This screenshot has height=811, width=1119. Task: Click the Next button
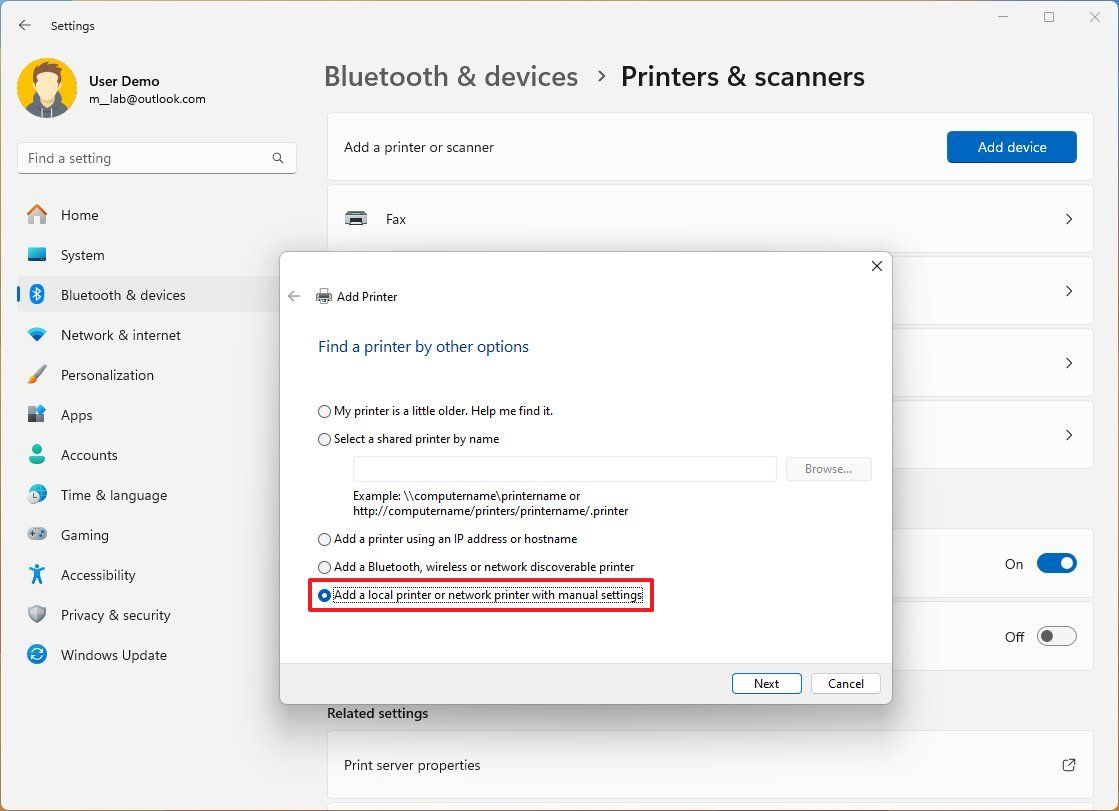(766, 683)
